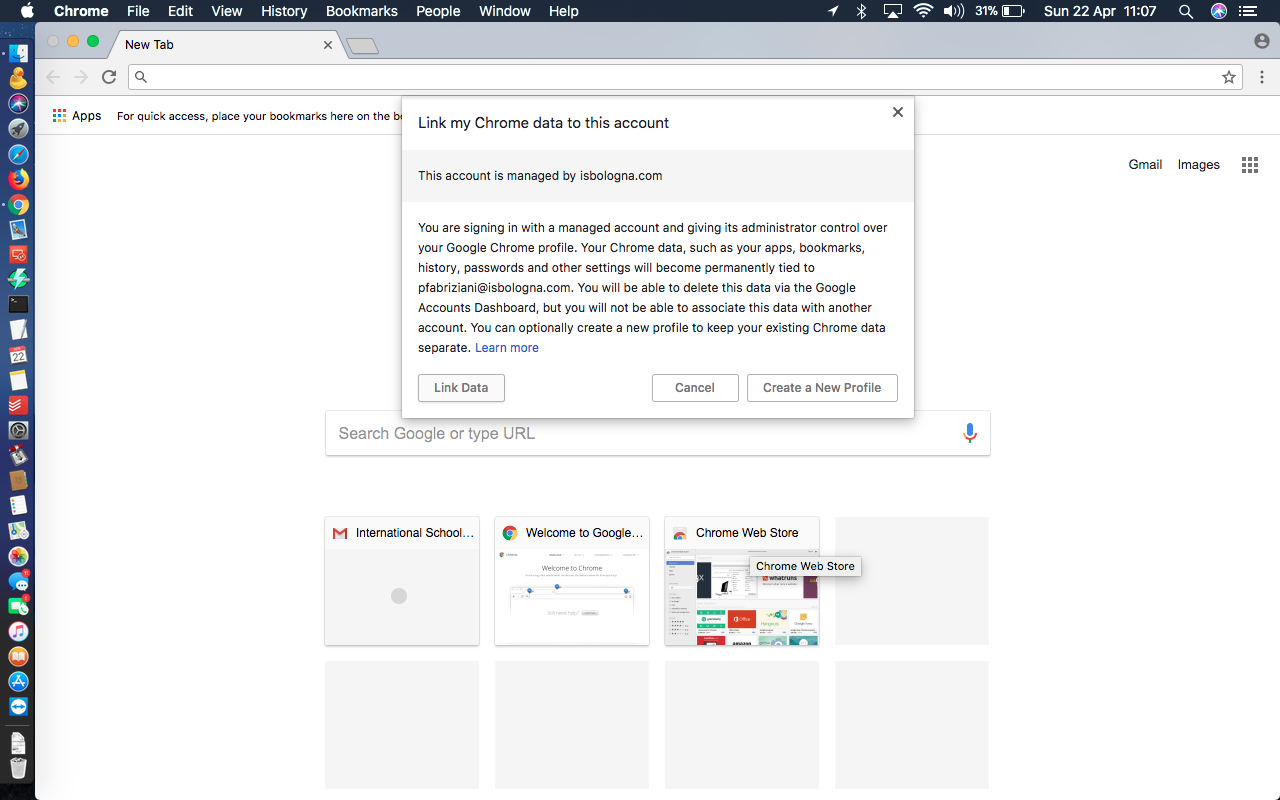The image size is (1280, 800).
Task: Click the Link Data button
Action: tap(461, 388)
